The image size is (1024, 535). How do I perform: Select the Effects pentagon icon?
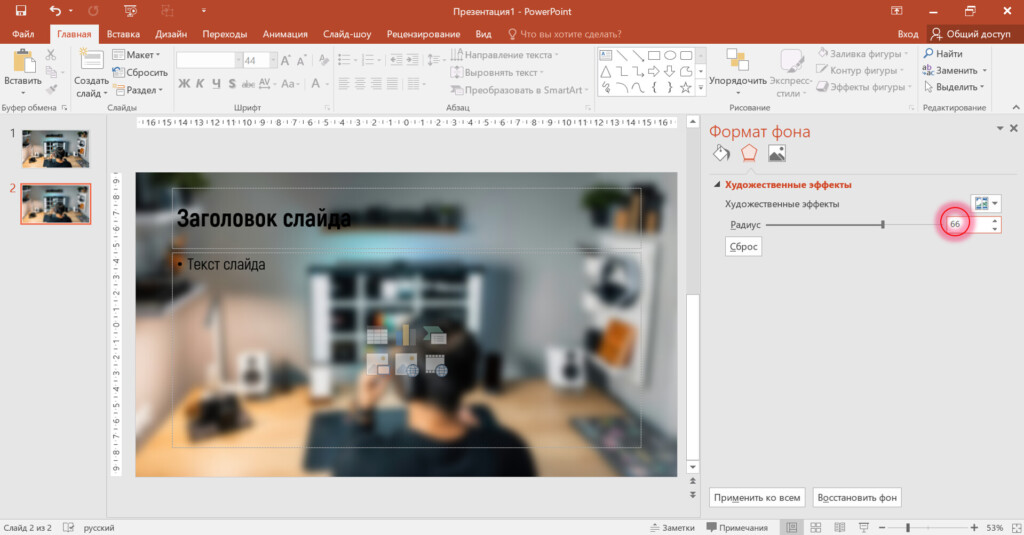(x=749, y=153)
